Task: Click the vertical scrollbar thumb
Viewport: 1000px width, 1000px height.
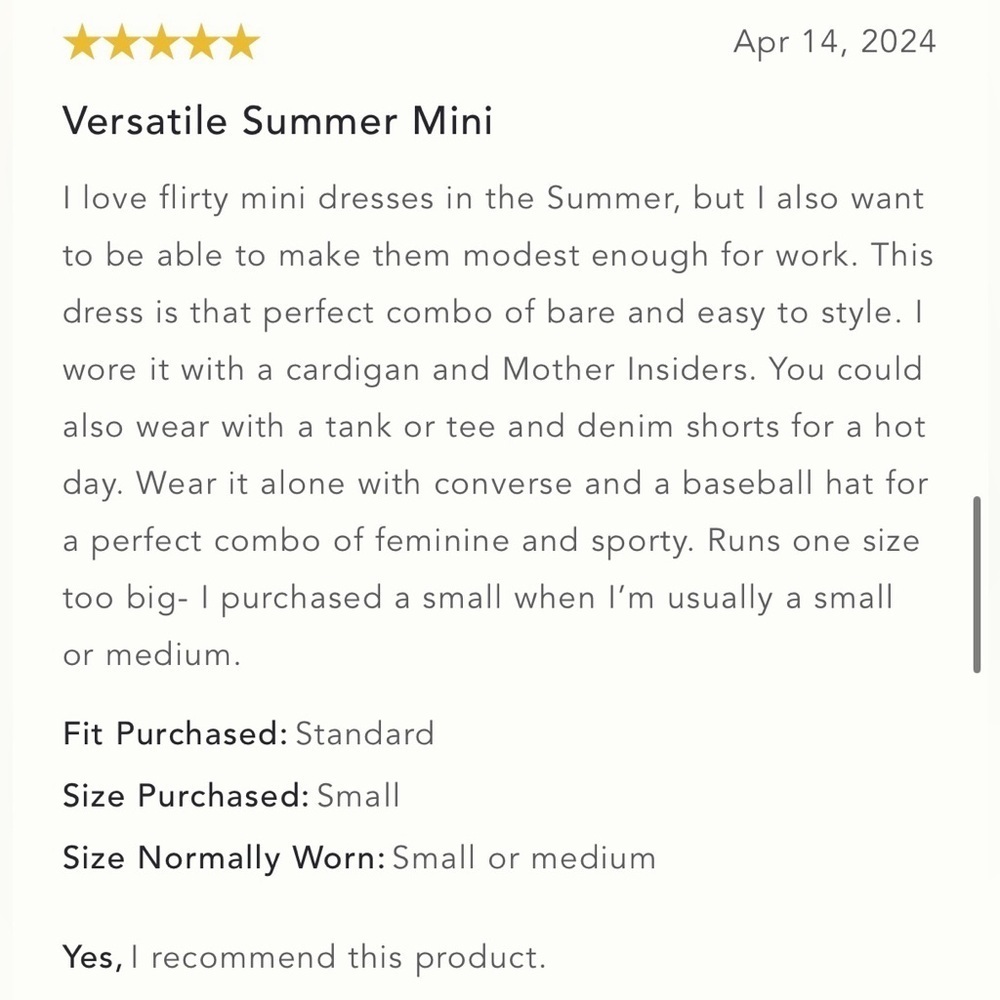Action: (976, 584)
